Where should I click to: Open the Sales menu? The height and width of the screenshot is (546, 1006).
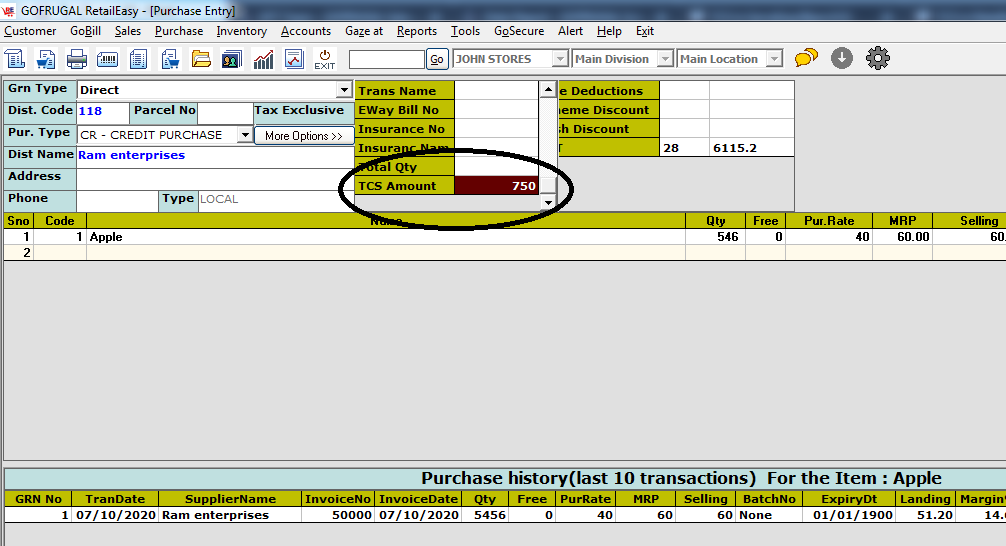coord(128,31)
